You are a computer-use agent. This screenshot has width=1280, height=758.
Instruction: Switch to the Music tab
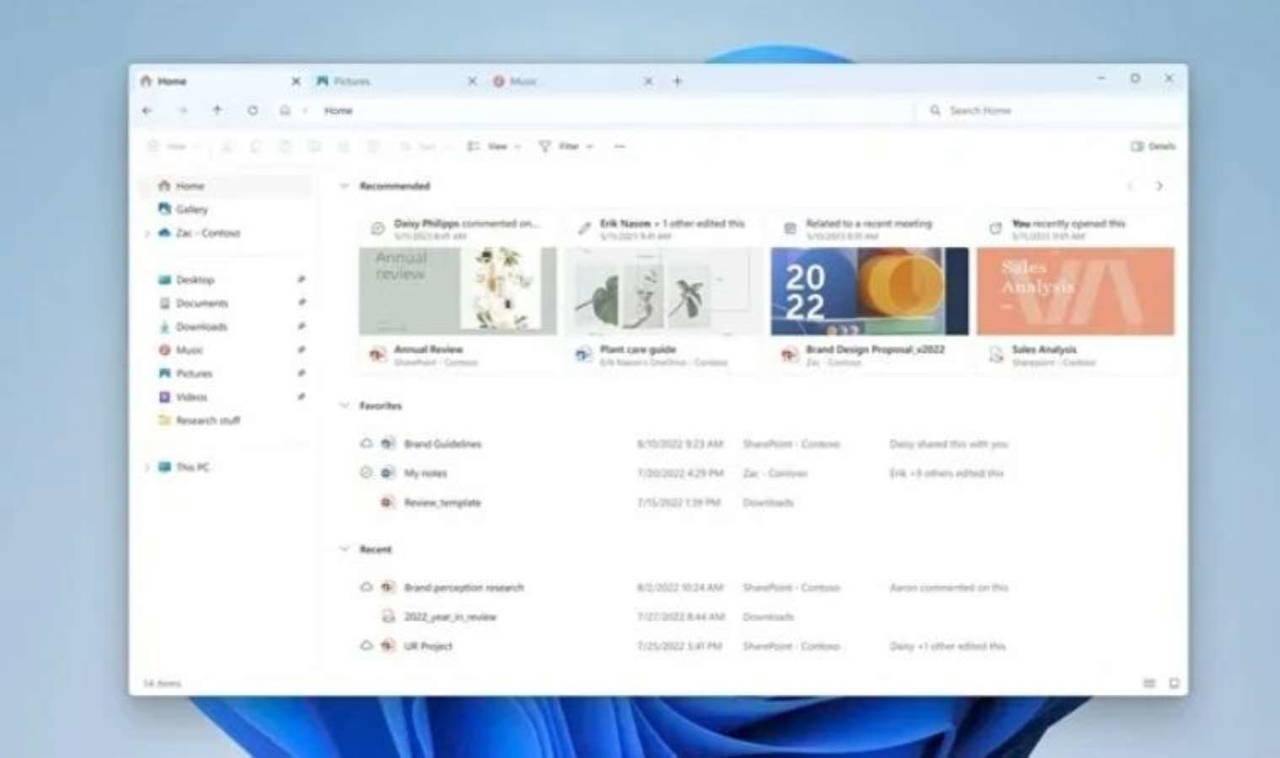point(522,81)
